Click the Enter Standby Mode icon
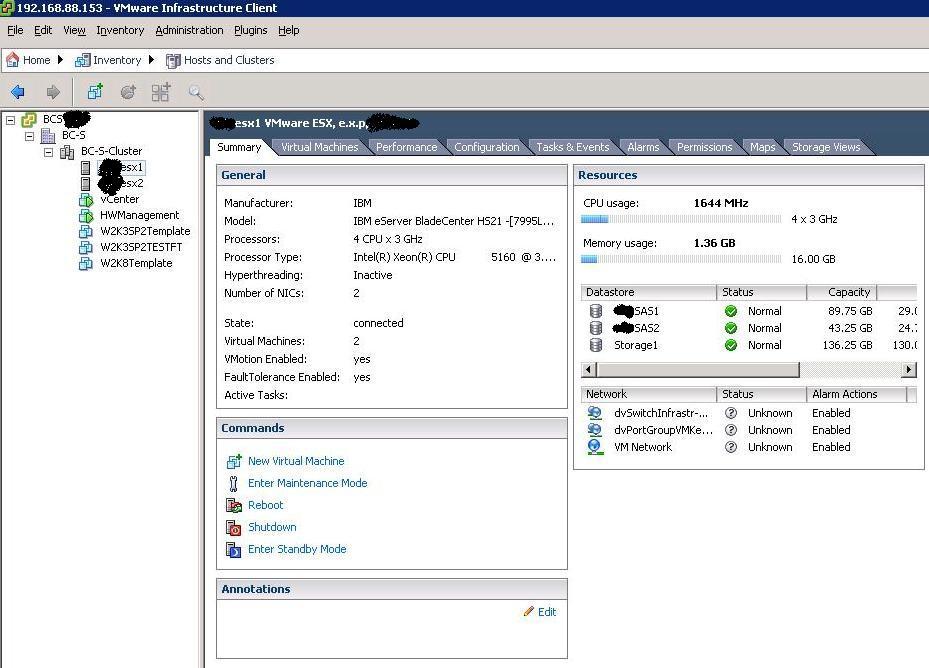Viewport: 929px width, 668px height. pyautogui.click(x=234, y=549)
